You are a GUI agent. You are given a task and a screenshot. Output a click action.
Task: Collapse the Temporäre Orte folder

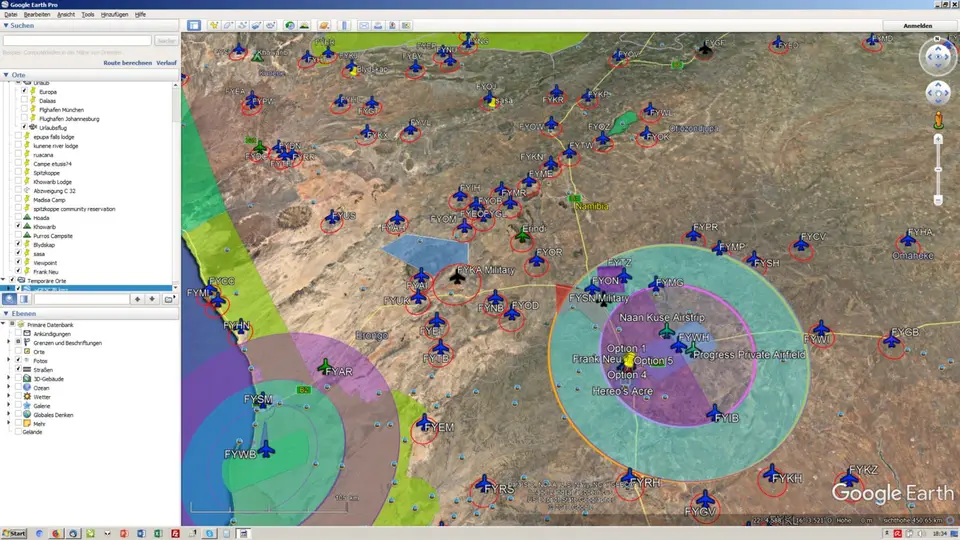(4, 280)
